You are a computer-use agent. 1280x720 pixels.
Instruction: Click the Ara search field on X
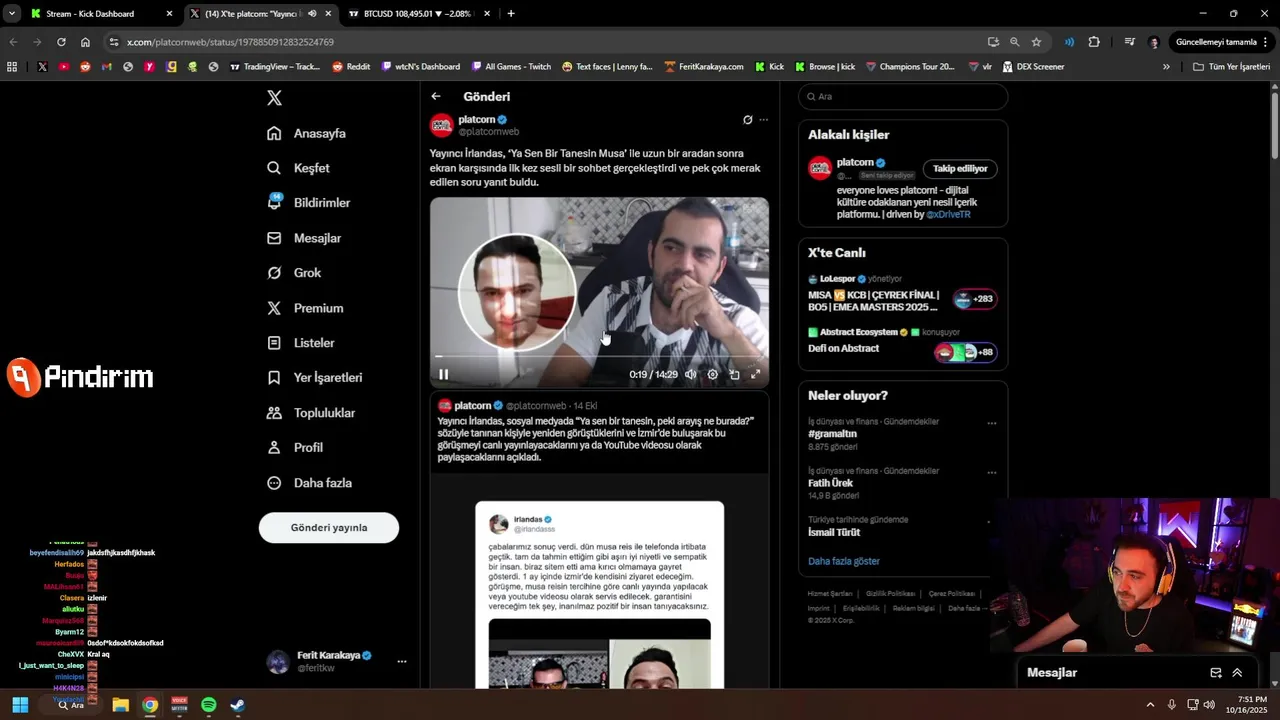pos(903,97)
